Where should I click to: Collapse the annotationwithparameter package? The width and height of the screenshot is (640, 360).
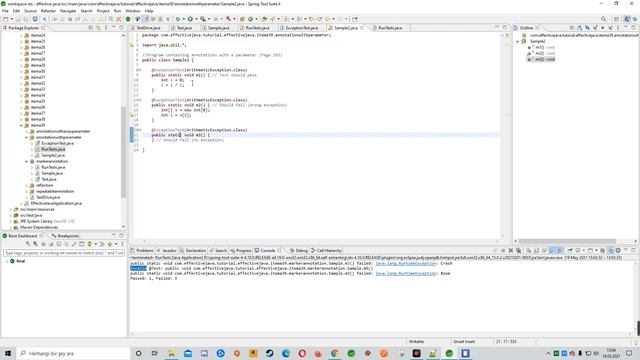click(x=27, y=138)
